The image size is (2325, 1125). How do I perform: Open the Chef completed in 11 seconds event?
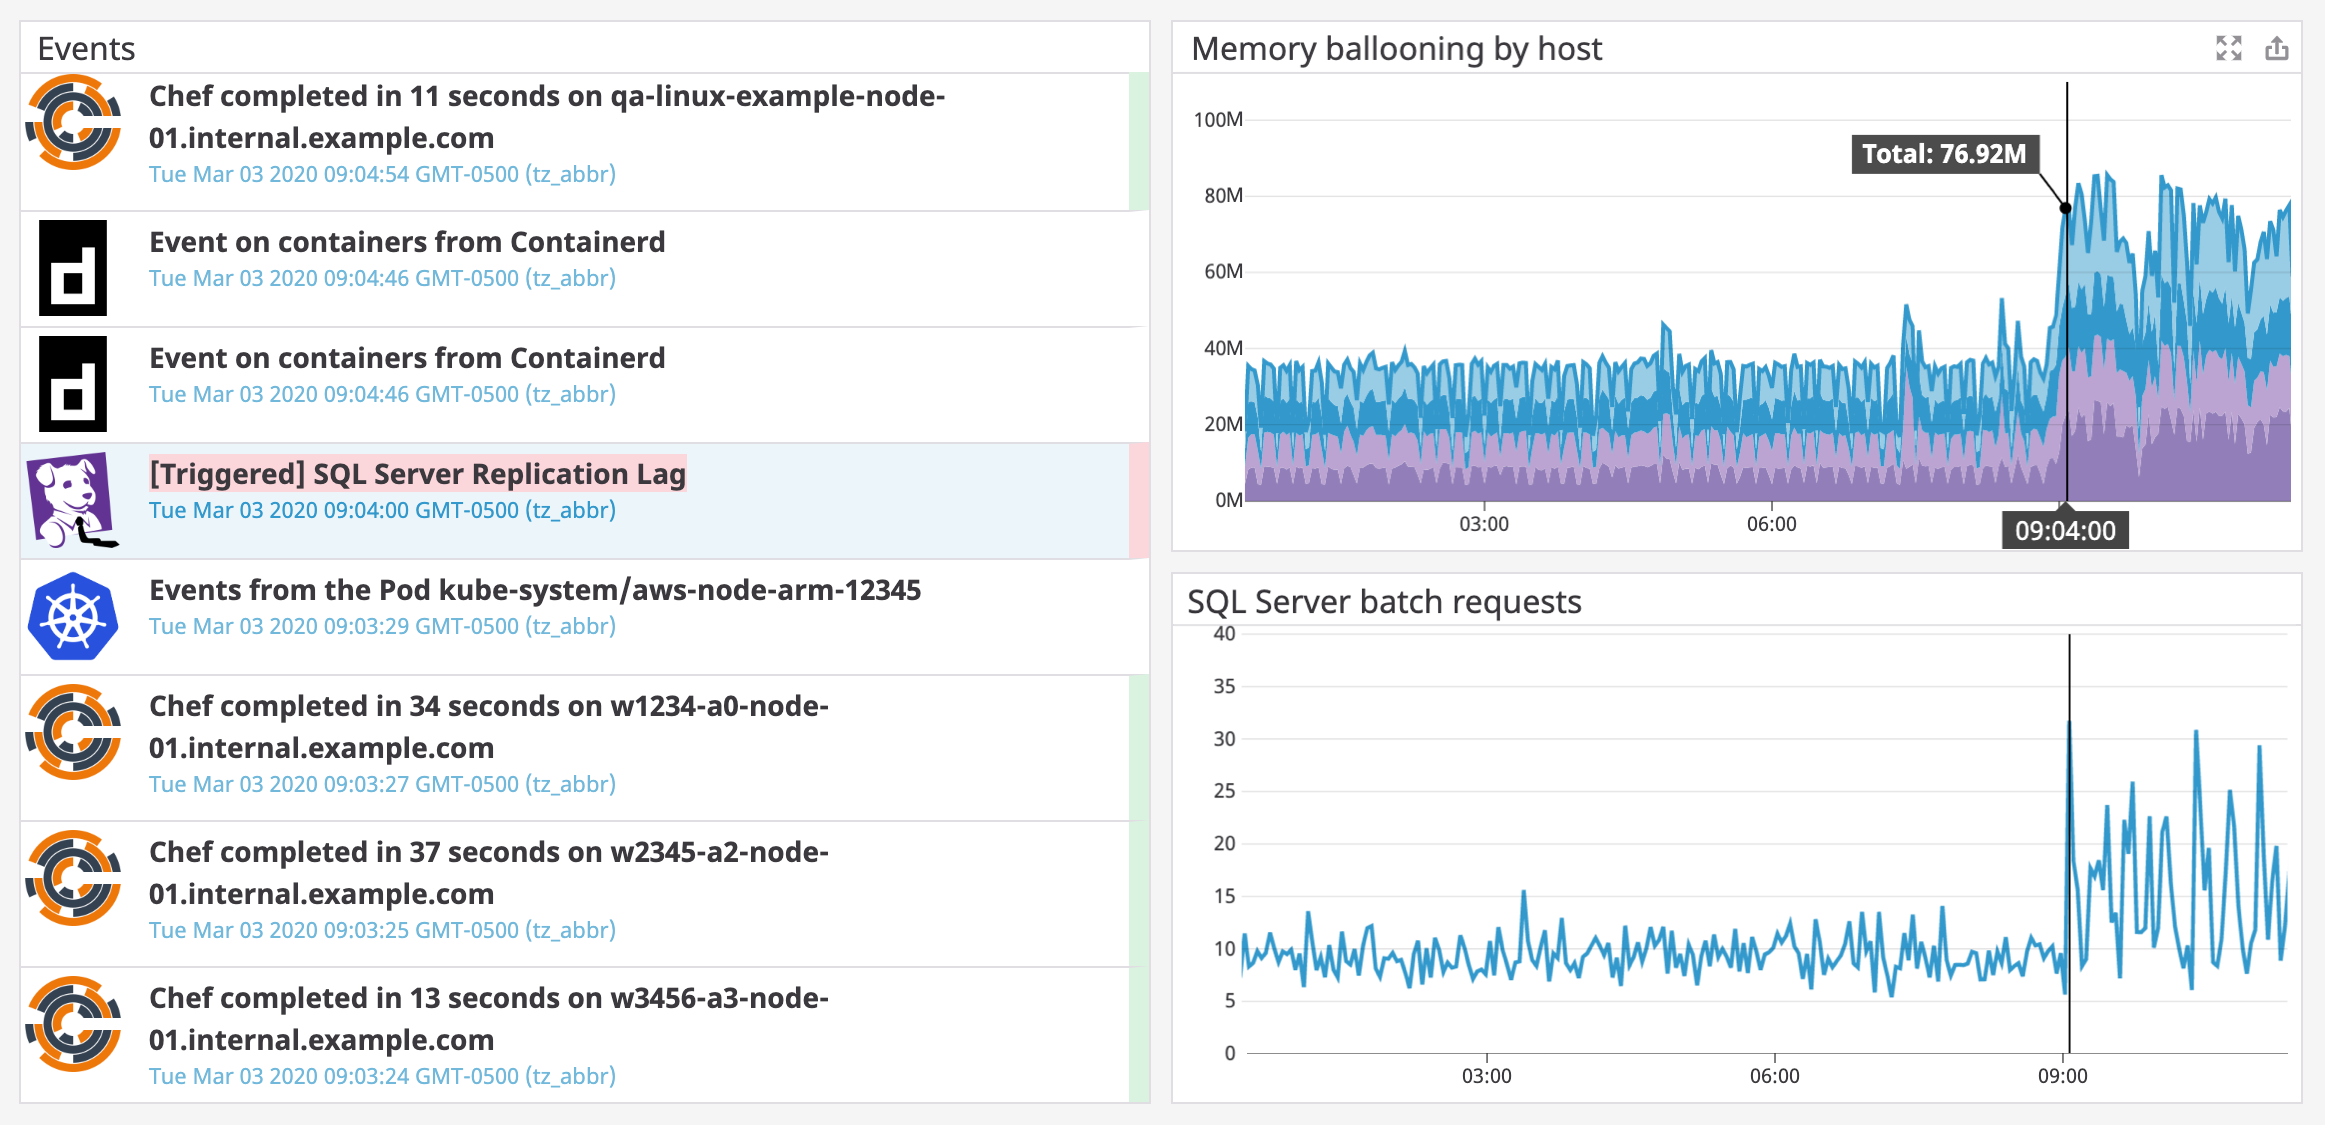[545, 116]
